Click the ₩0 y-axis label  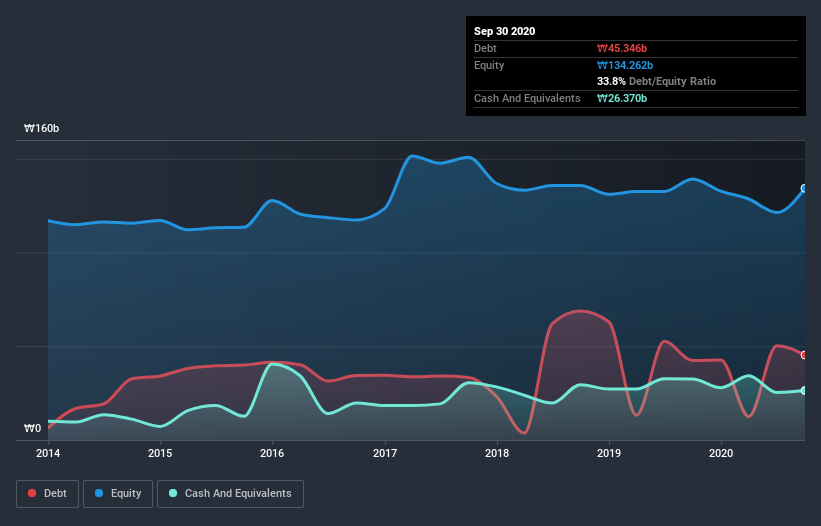tap(32, 428)
